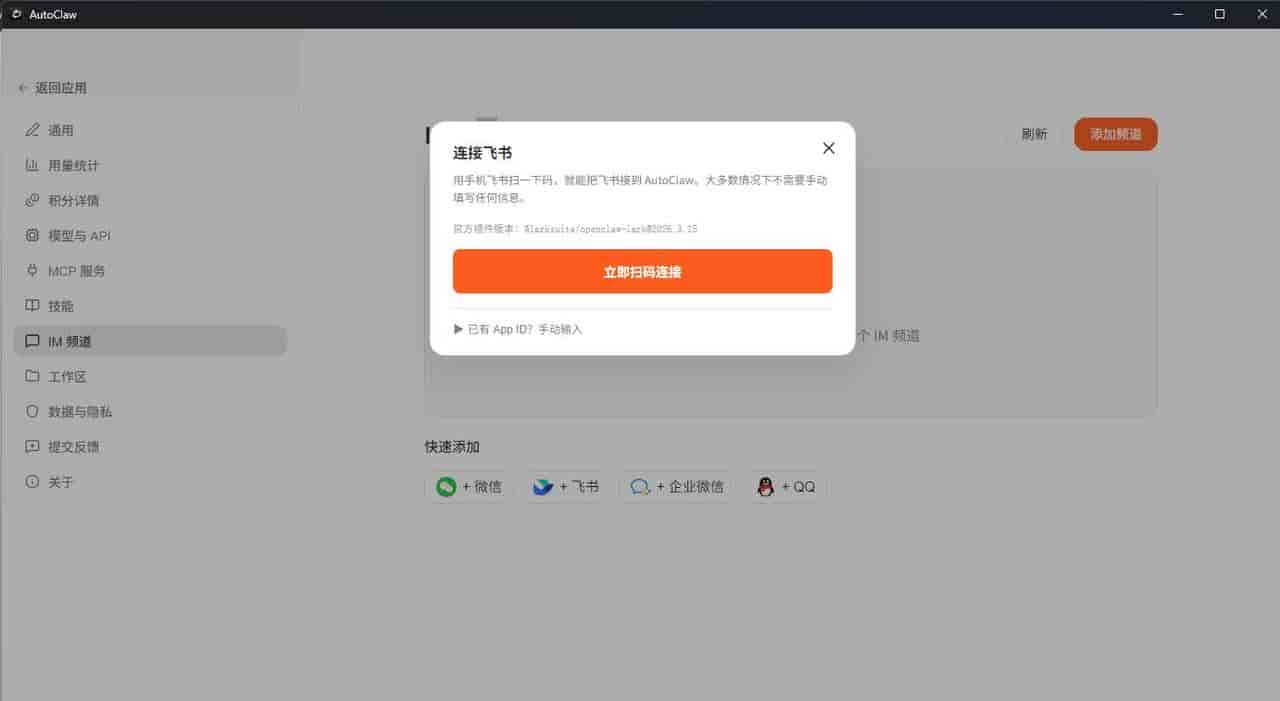Open the 提交反馈 page
This screenshot has height=701, width=1280.
point(150,447)
